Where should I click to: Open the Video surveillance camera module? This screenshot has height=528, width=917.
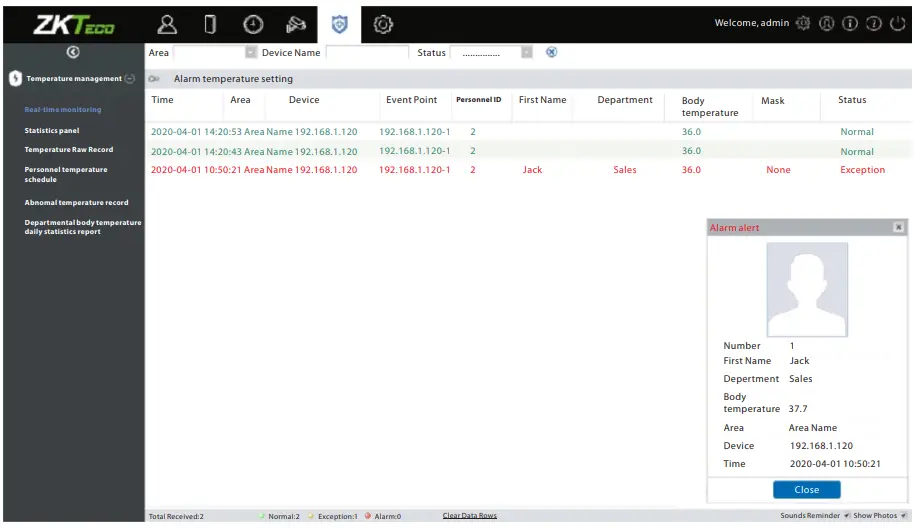coord(295,24)
